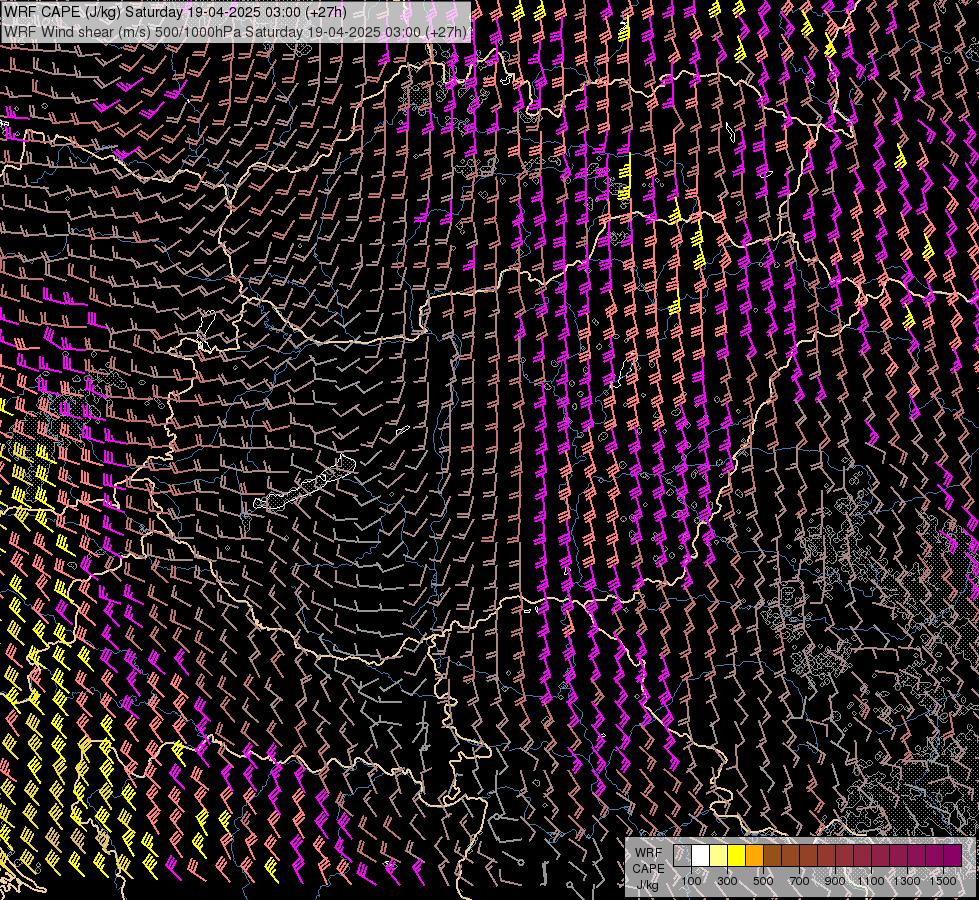Click the legend value 100
The image size is (979, 900).
click(x=691, y=881)
